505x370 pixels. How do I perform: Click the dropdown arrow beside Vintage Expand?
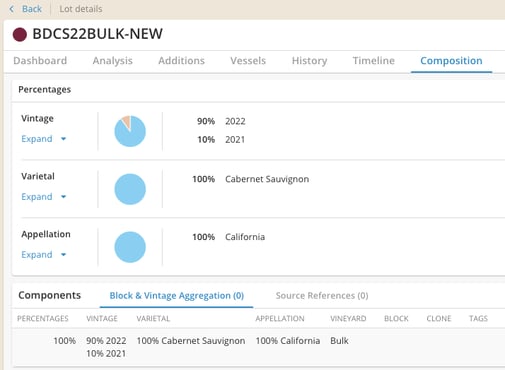(63, 139)
